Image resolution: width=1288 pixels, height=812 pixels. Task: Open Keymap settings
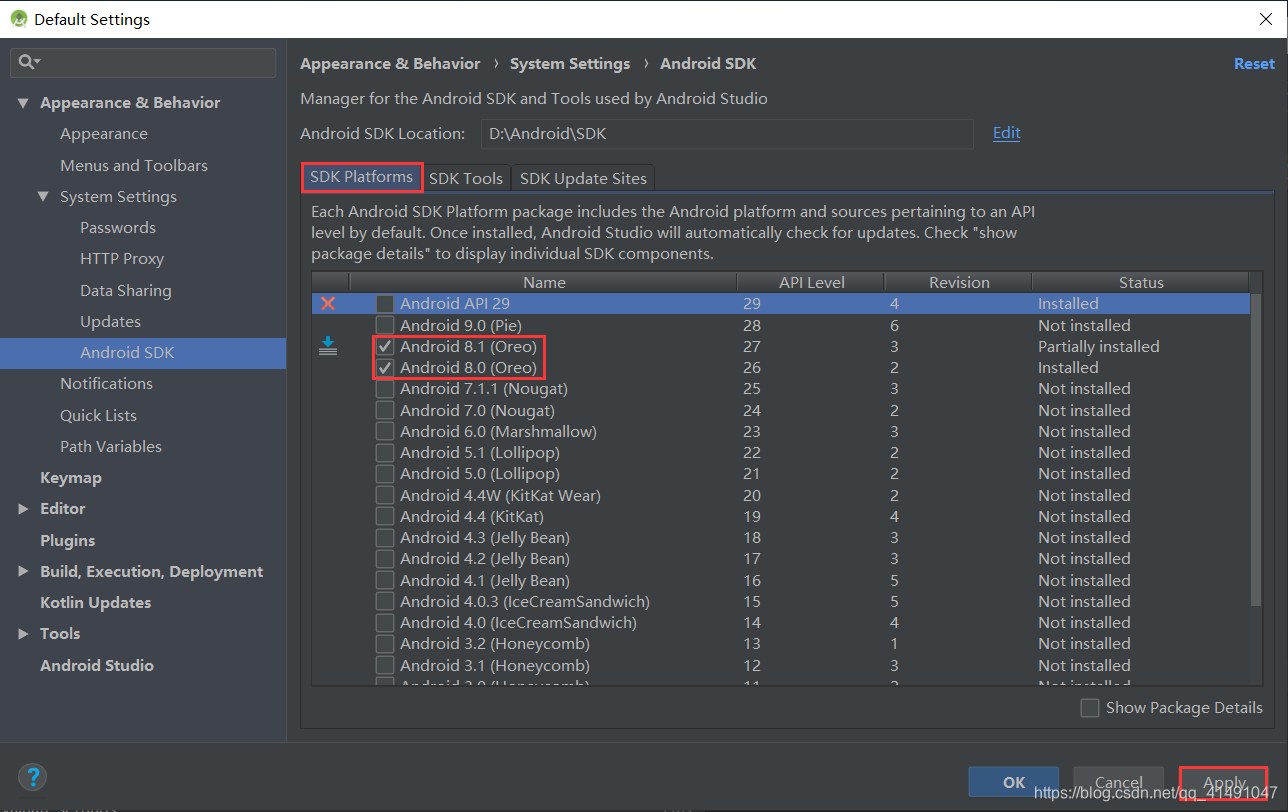pyautogui.click(x=71, y=477)
